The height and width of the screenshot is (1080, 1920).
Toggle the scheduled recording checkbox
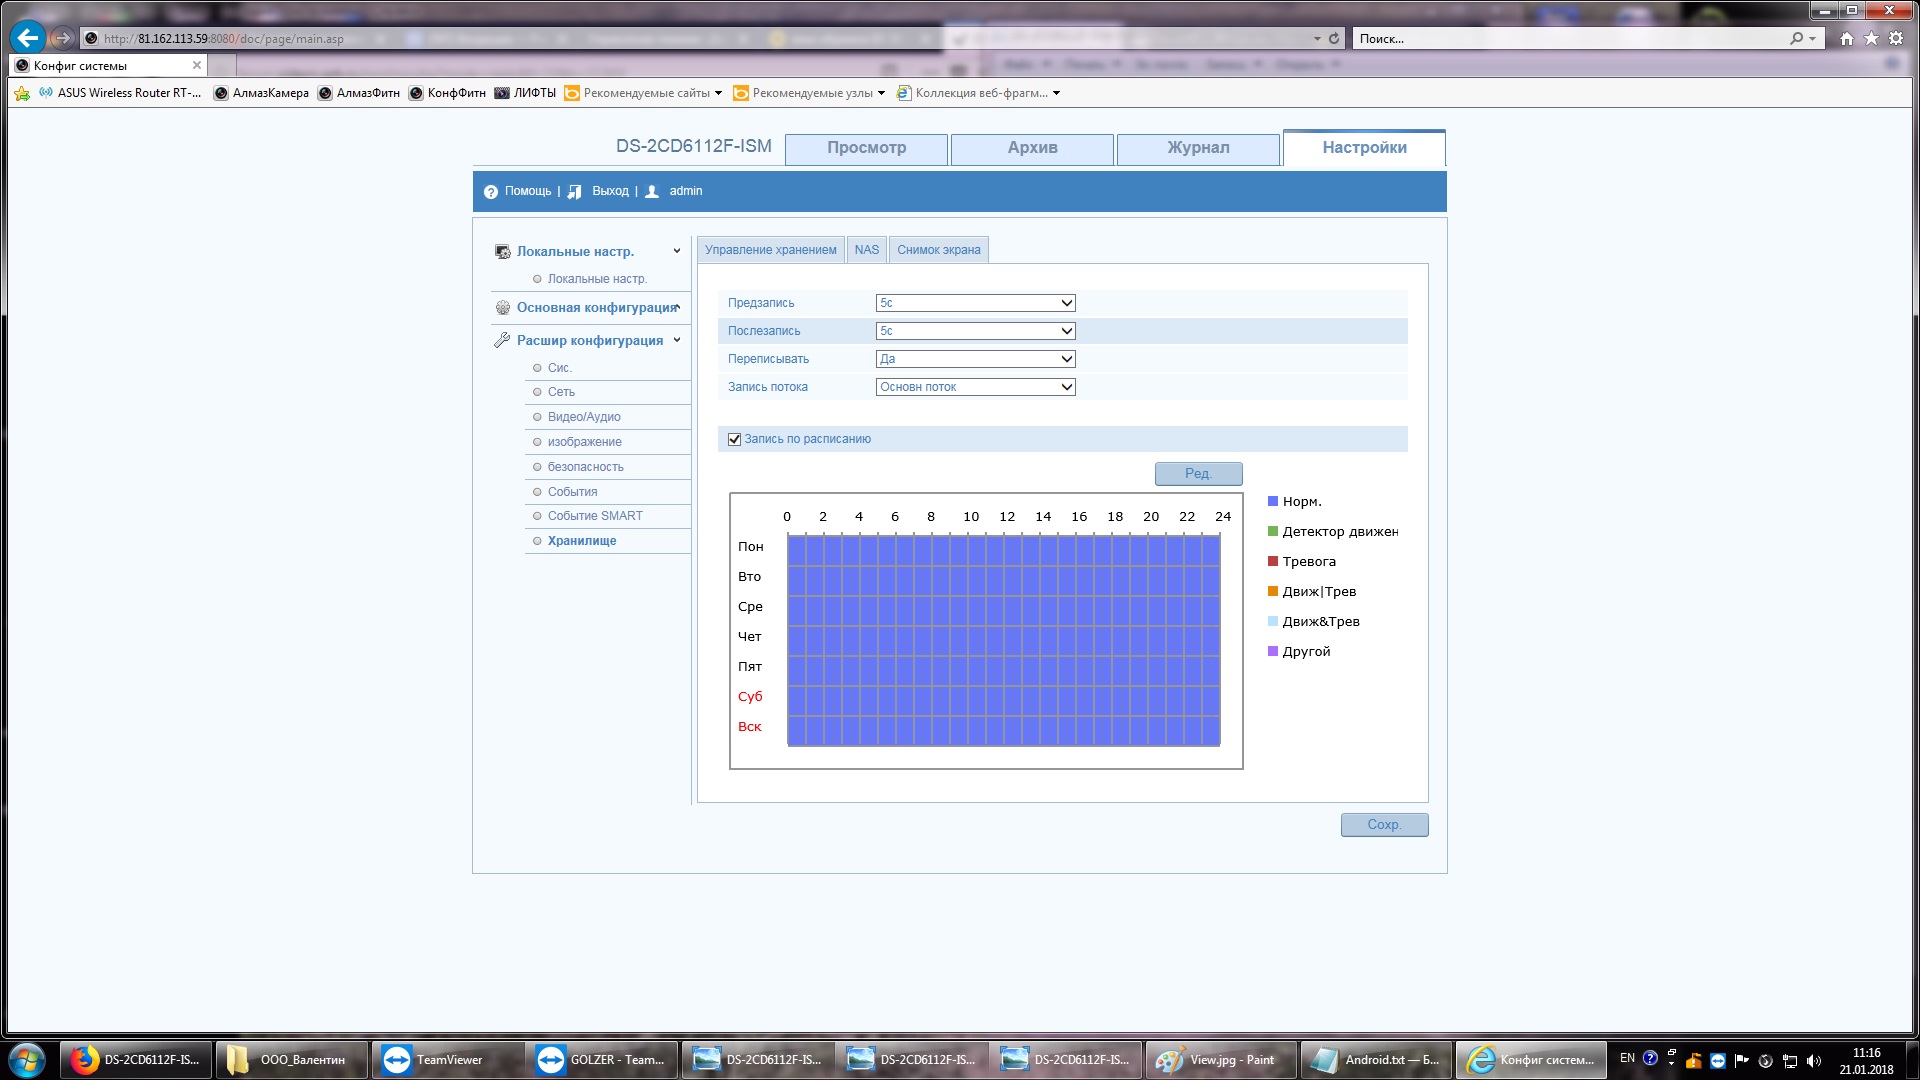click(734, 439)
